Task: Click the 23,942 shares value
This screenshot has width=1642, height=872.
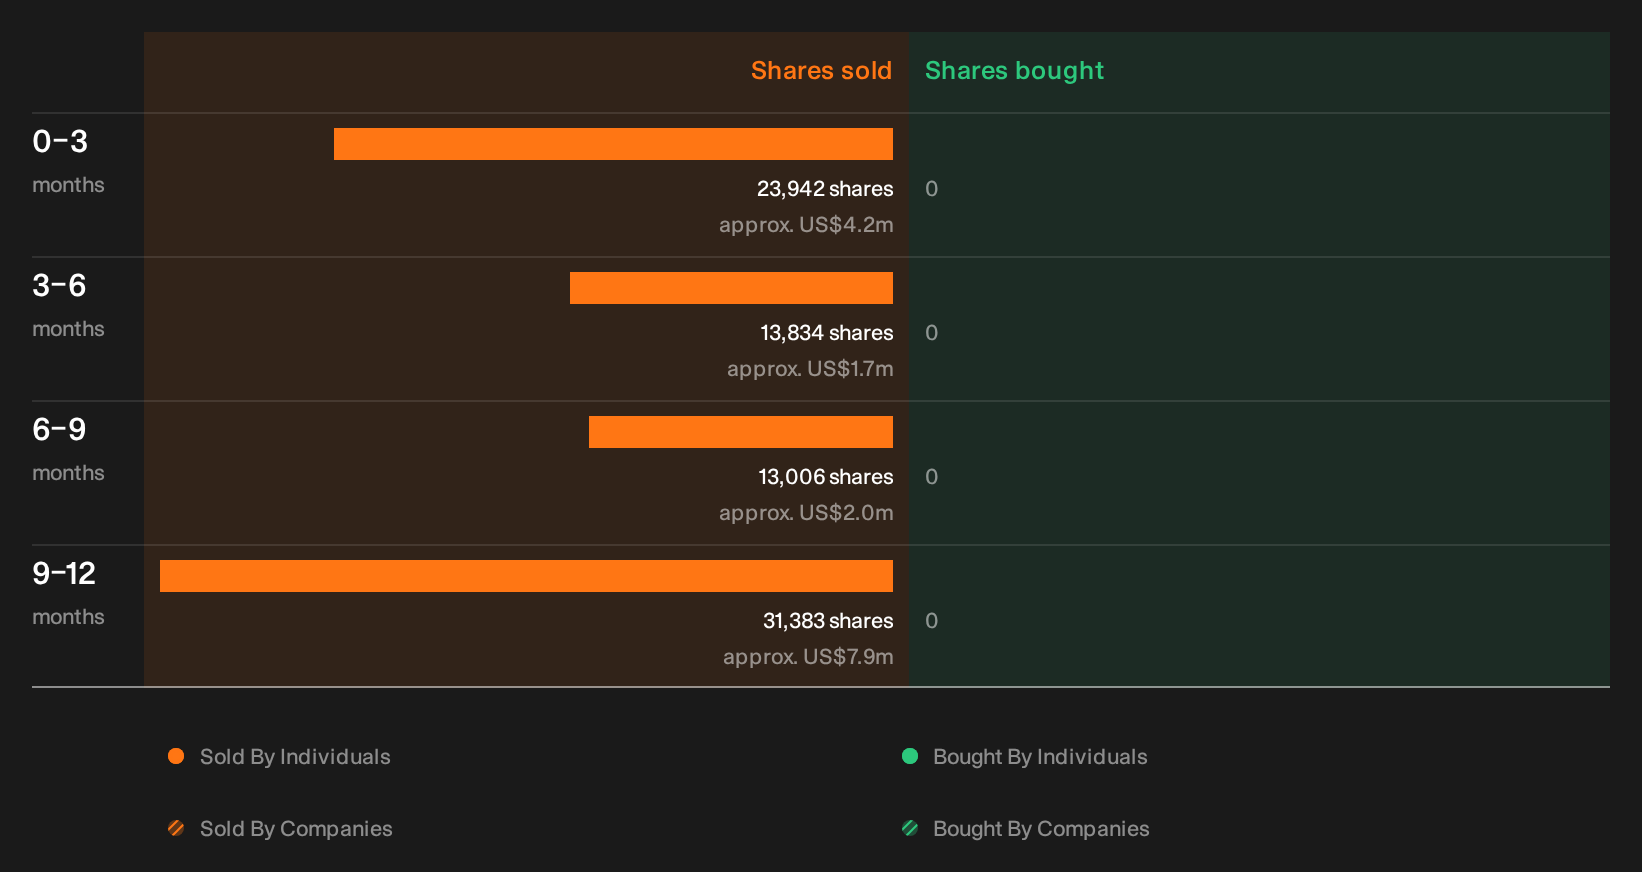Action: pyautogui.click(x=825, y=189)
